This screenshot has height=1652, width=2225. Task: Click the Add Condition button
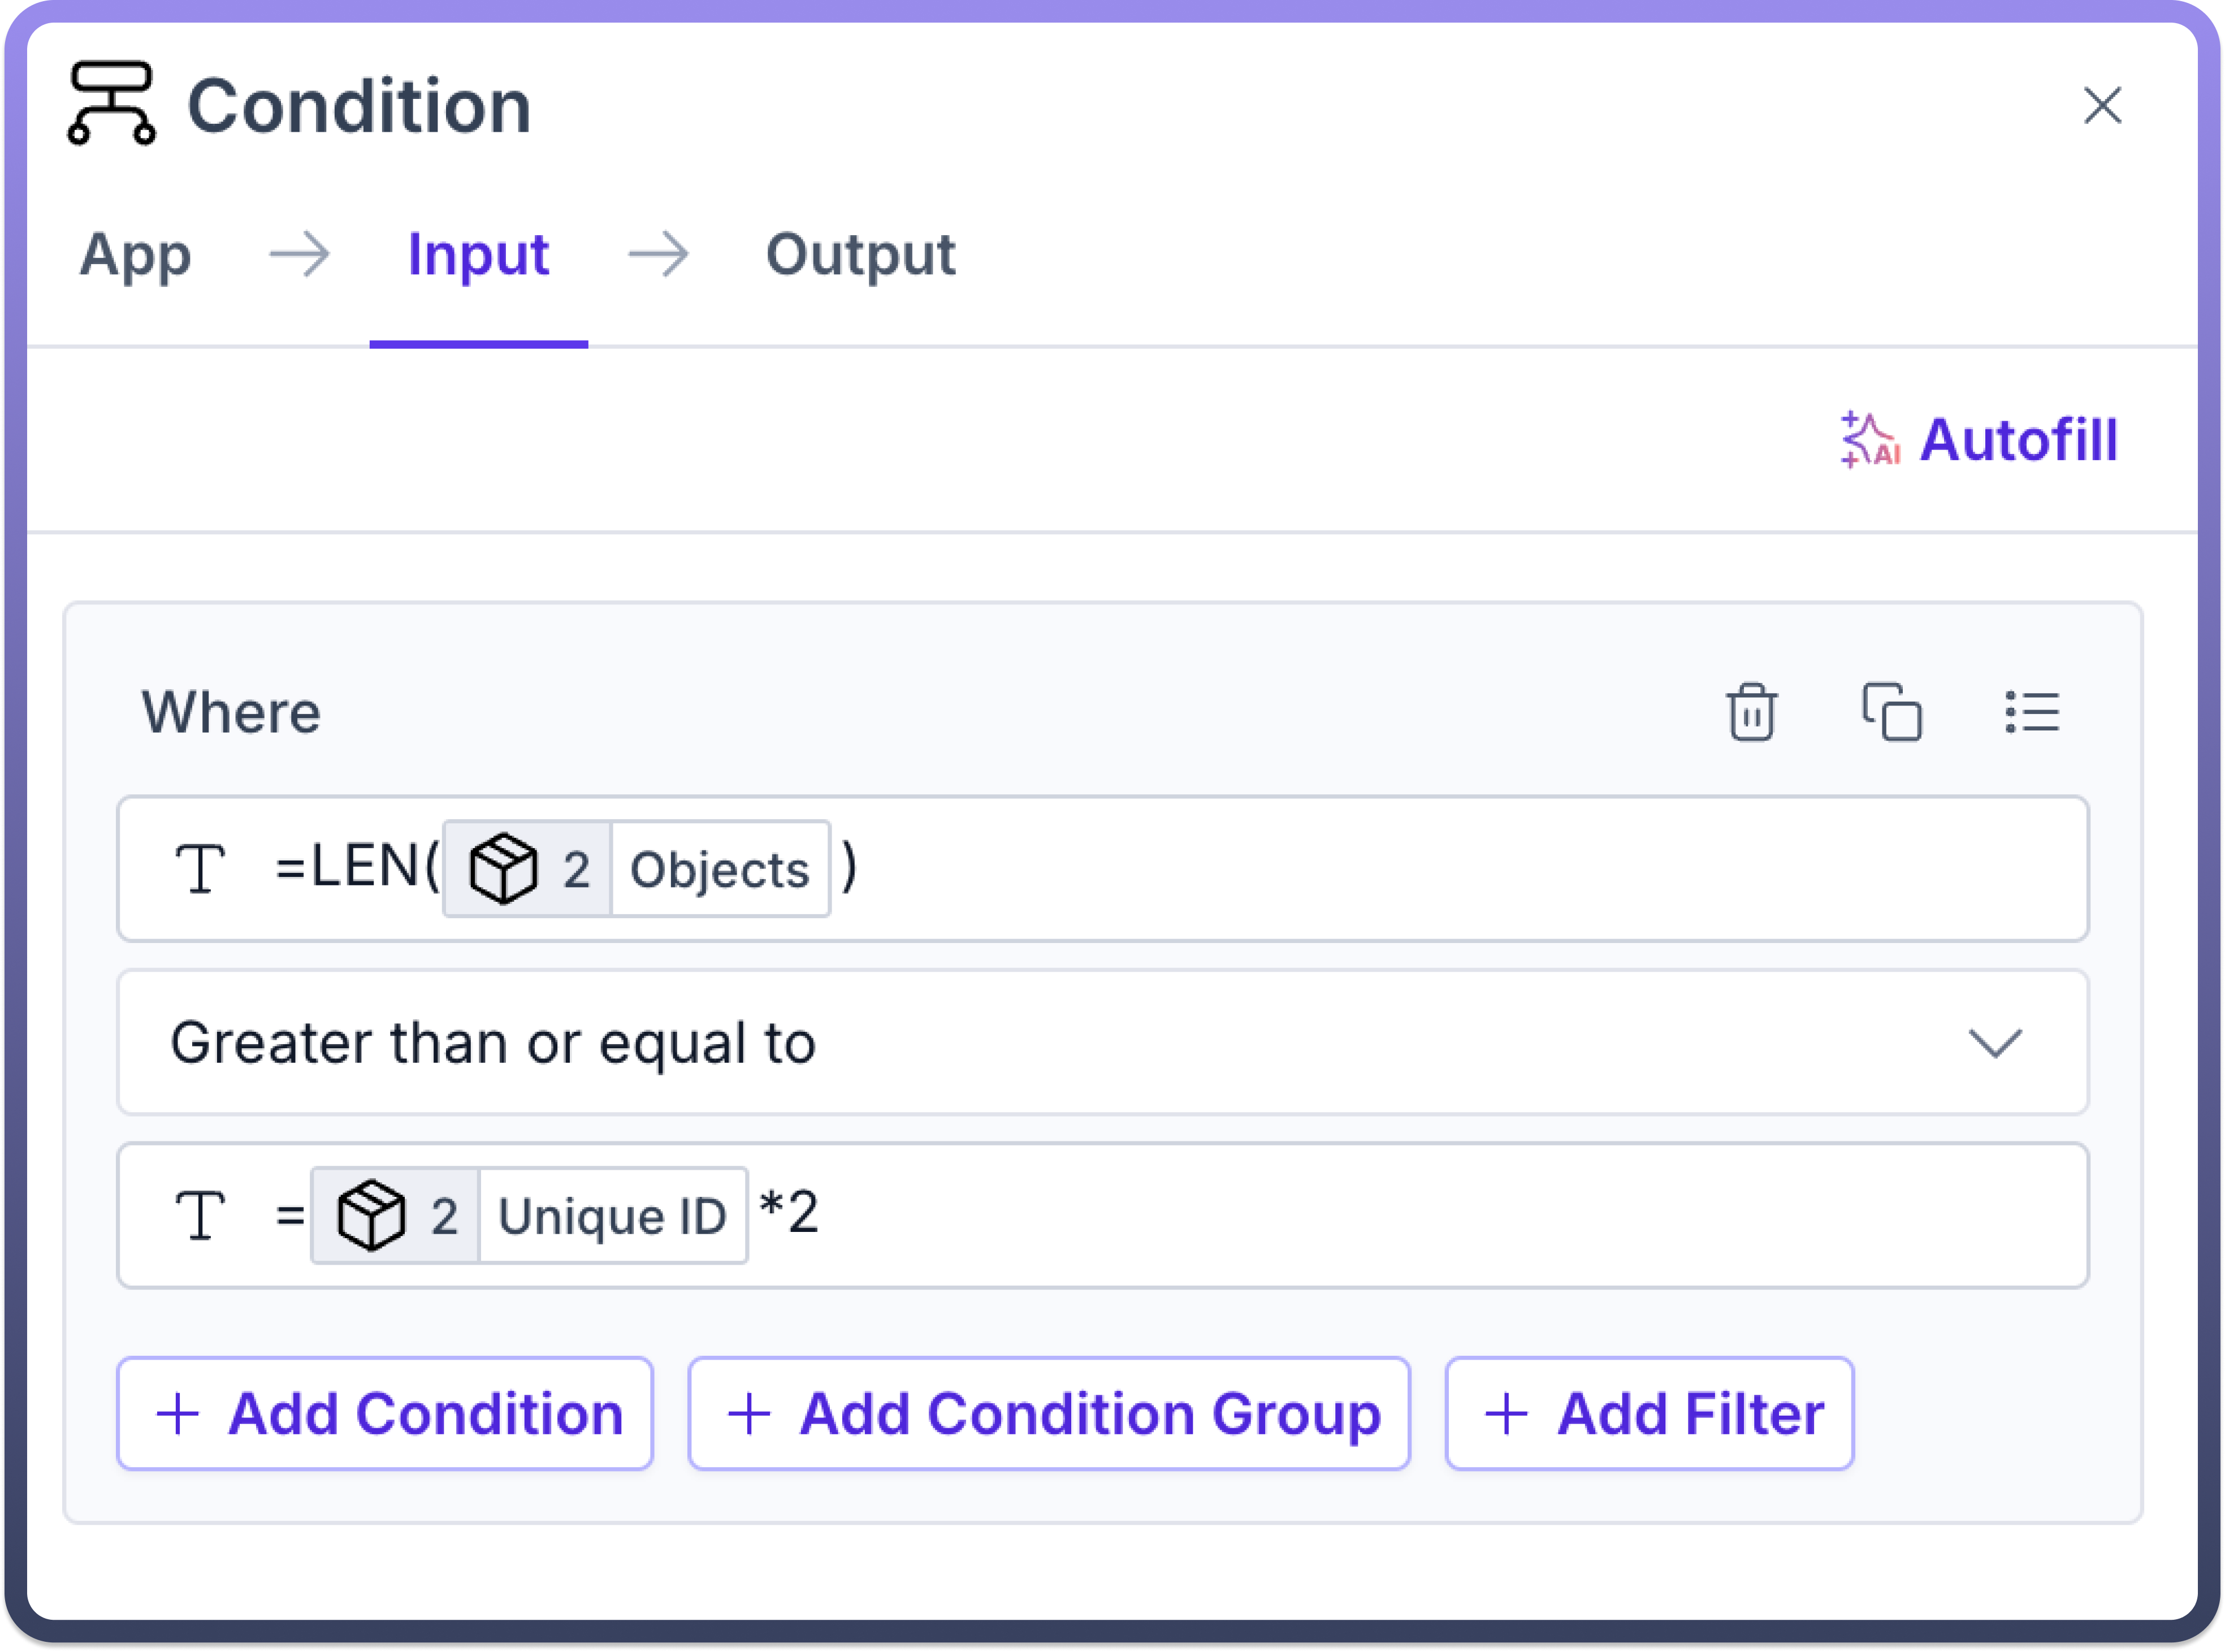coord(385,1414)
